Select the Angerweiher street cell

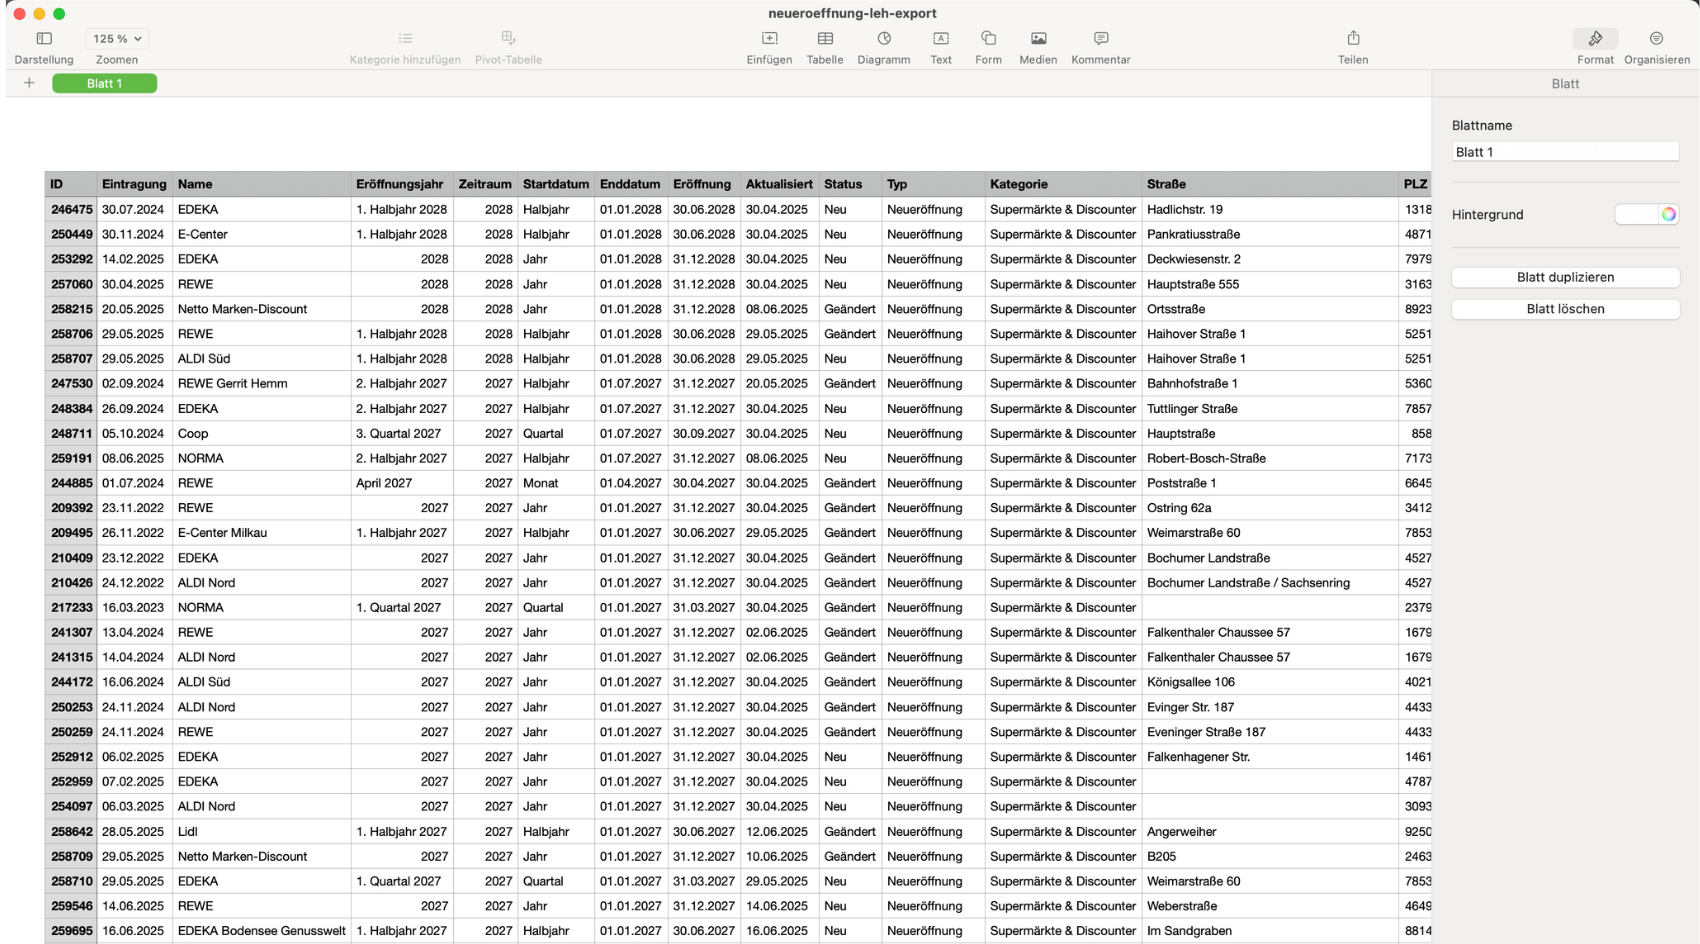[x=1270, y=832]
